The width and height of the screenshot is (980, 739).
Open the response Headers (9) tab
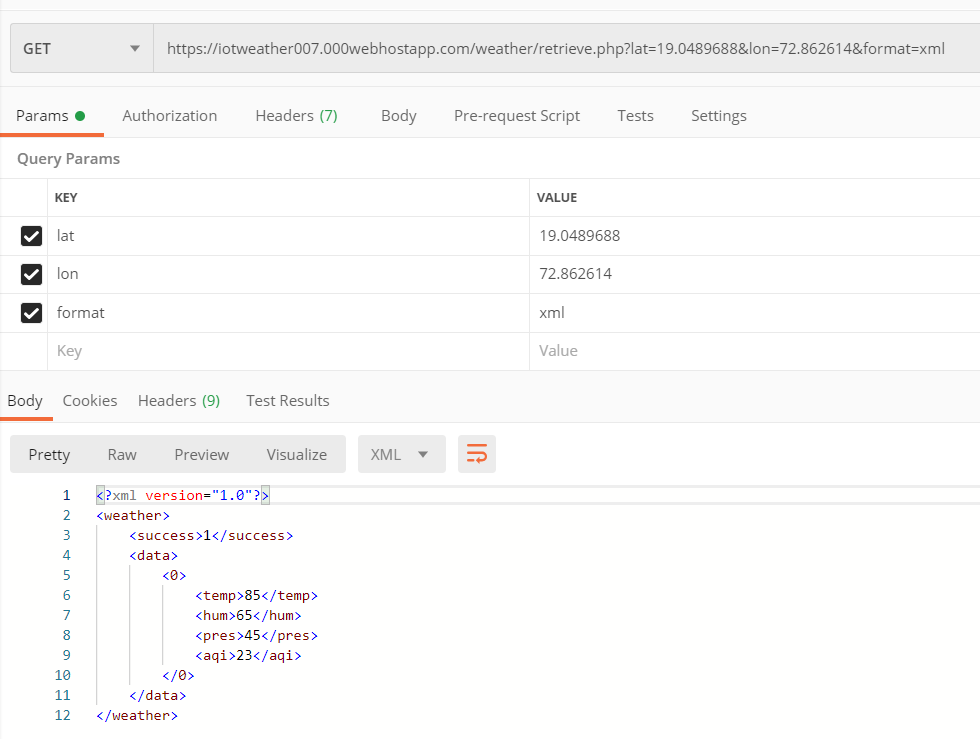(x=179, y=401)
